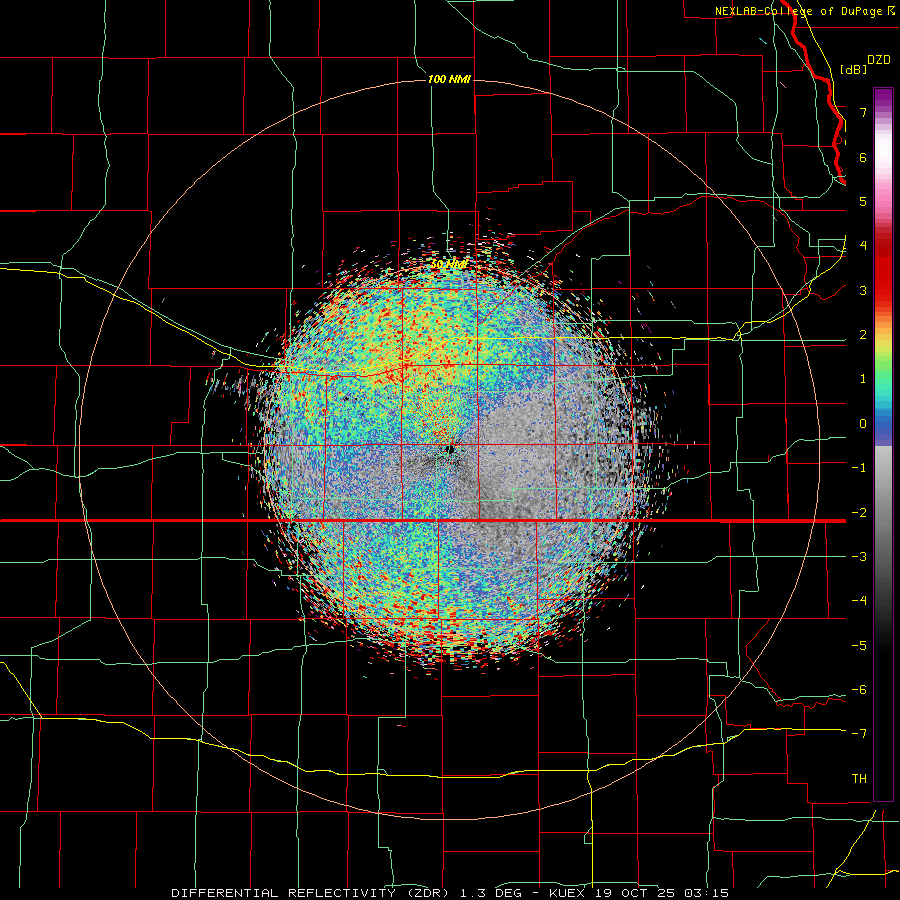Click DIFFERENTIAL REFLECTIVITY in the bottom caption
The image size is (900, 900).
tap(284, 893)
